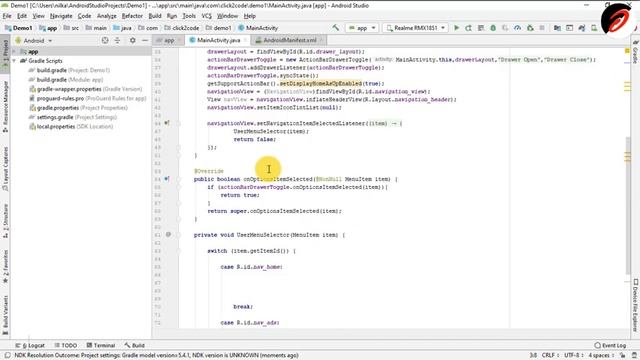Screen dimensions: 640x360
Task: Click tool window toggle icon in bottom-left corner
Action: (x=7, y=355)
